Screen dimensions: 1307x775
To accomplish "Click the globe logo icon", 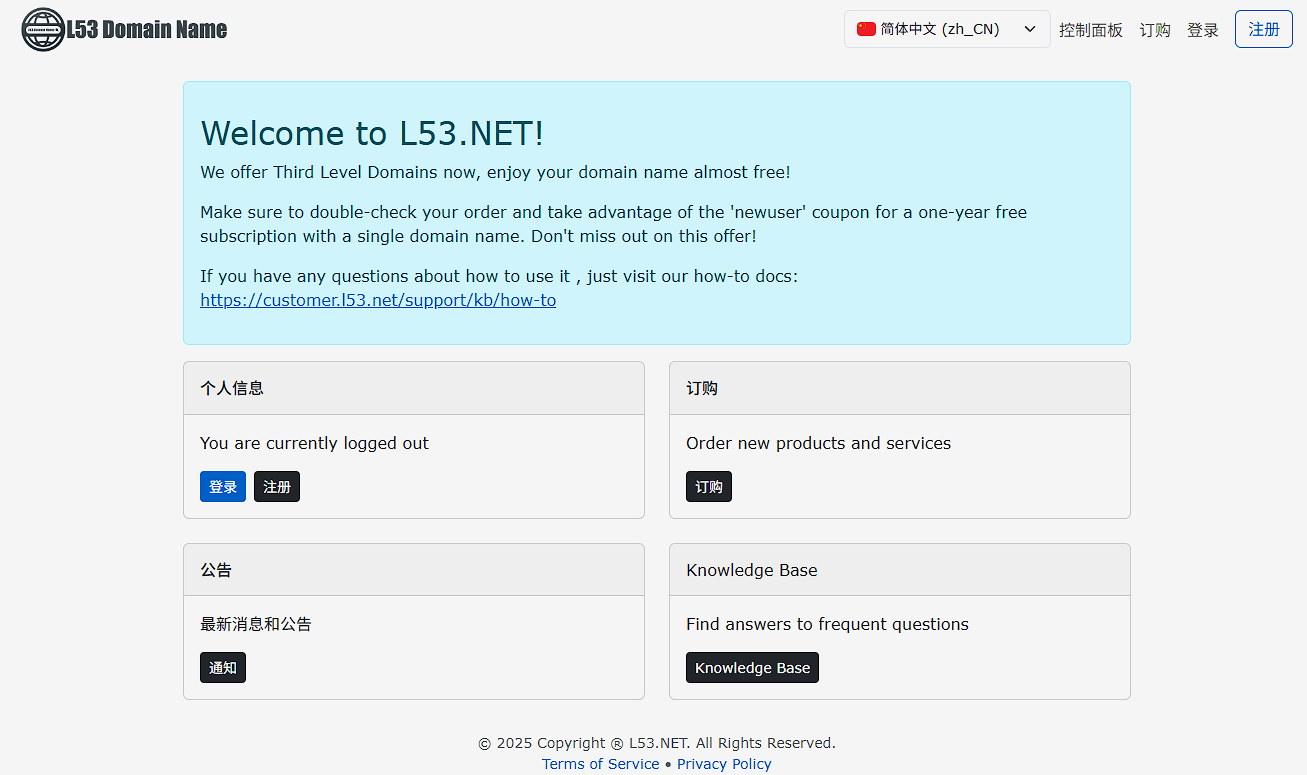I will [x=42, y=30].
